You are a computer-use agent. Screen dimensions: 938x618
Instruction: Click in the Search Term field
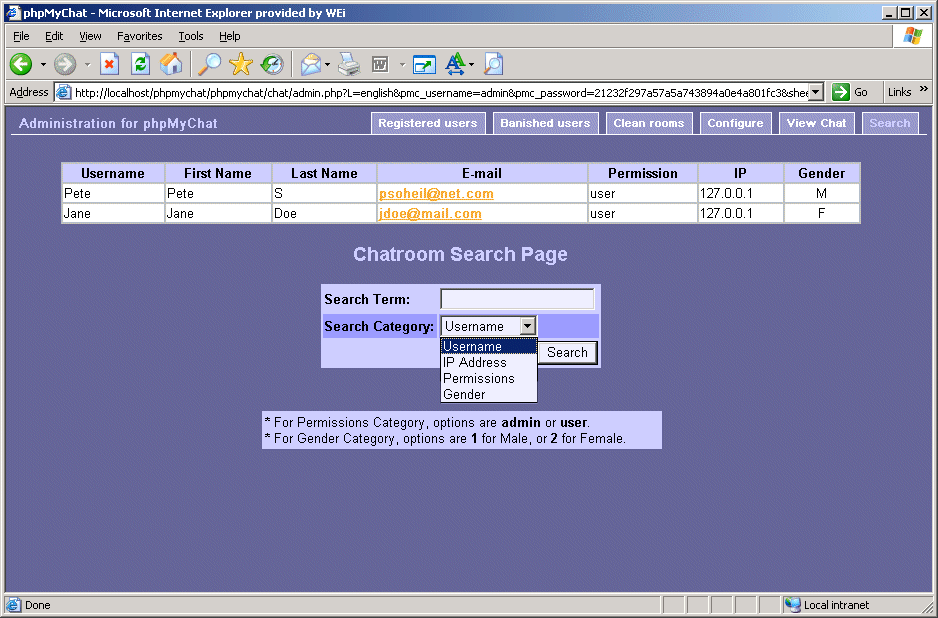point(517,299)
